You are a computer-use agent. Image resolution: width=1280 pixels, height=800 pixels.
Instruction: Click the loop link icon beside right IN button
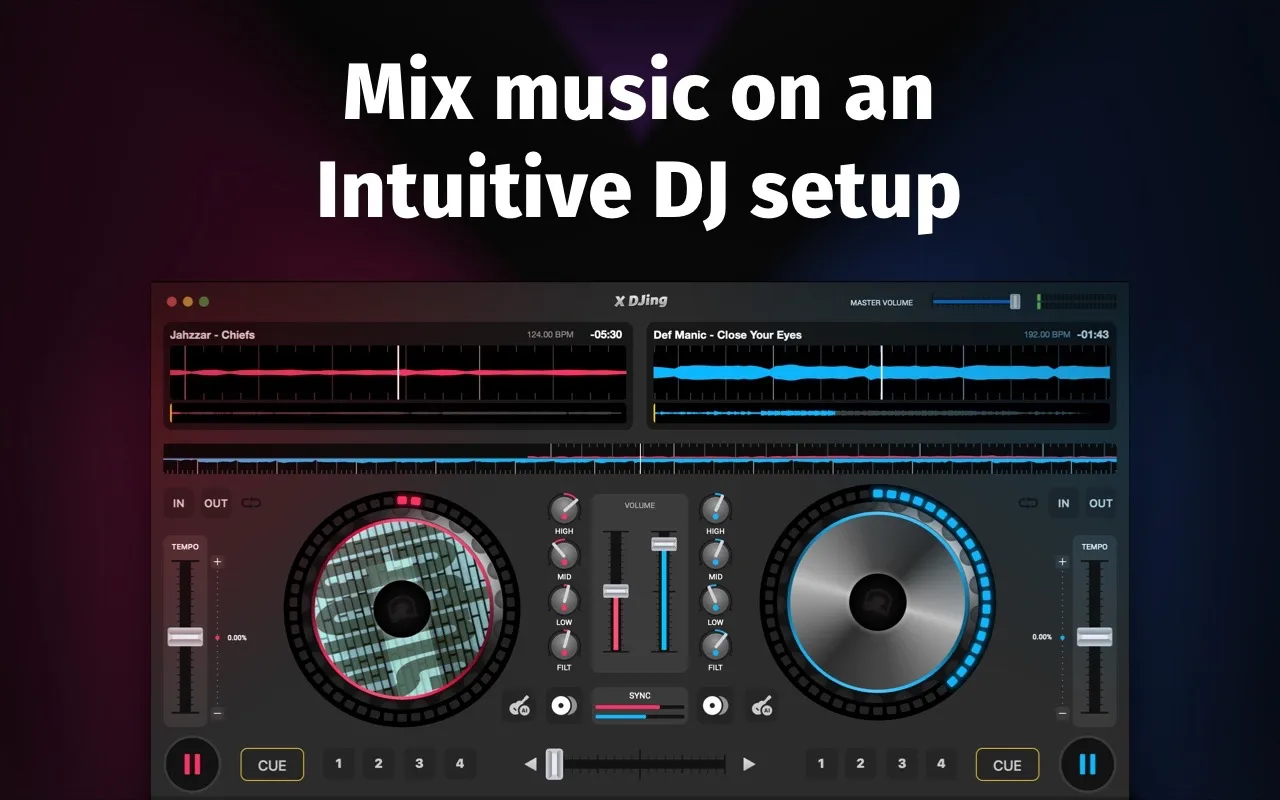click(1028, 503)
